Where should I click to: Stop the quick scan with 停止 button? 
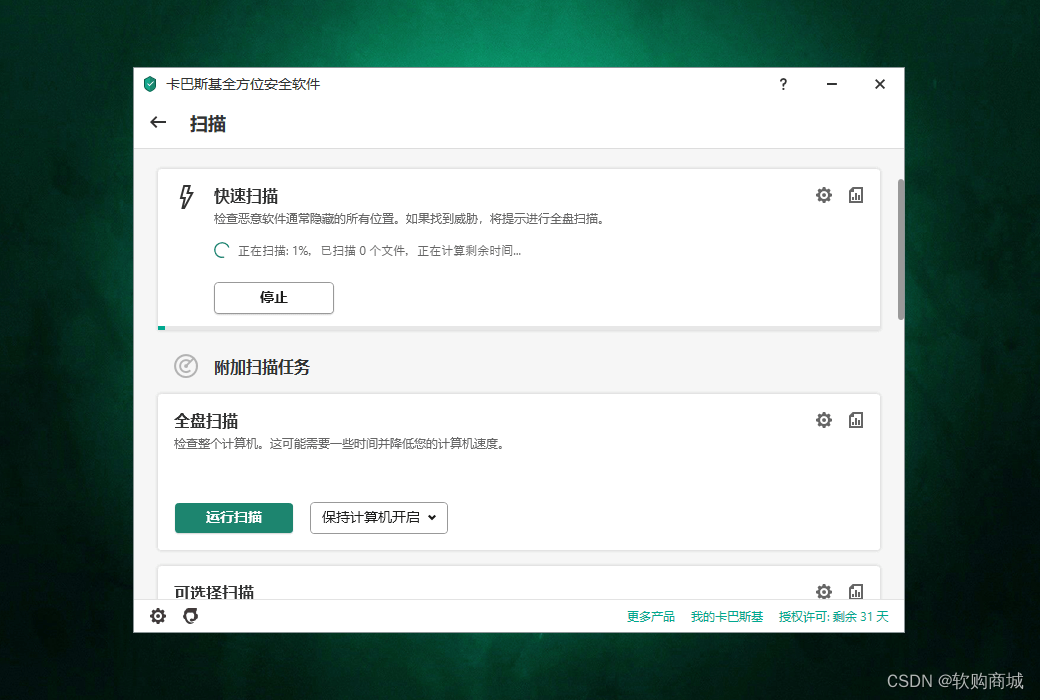273,298
